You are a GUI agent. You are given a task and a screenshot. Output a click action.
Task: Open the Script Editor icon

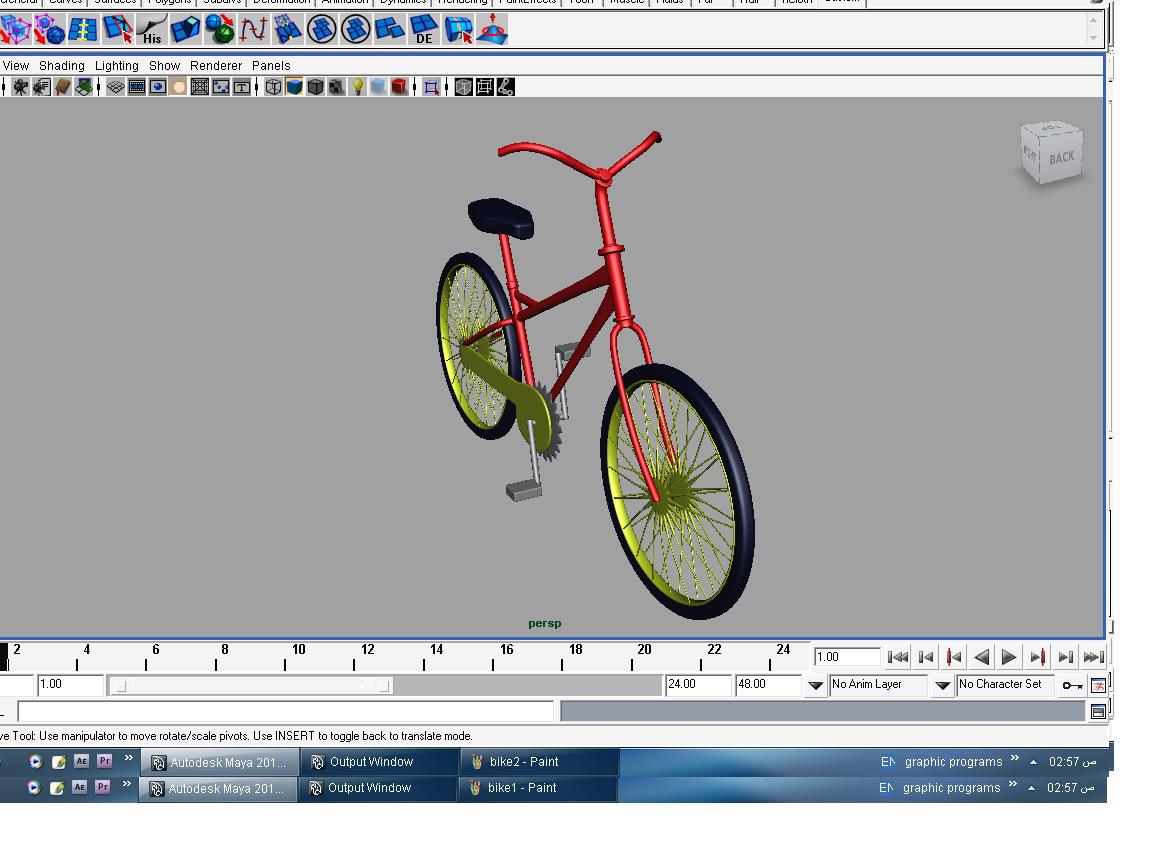coord(1098,711)
